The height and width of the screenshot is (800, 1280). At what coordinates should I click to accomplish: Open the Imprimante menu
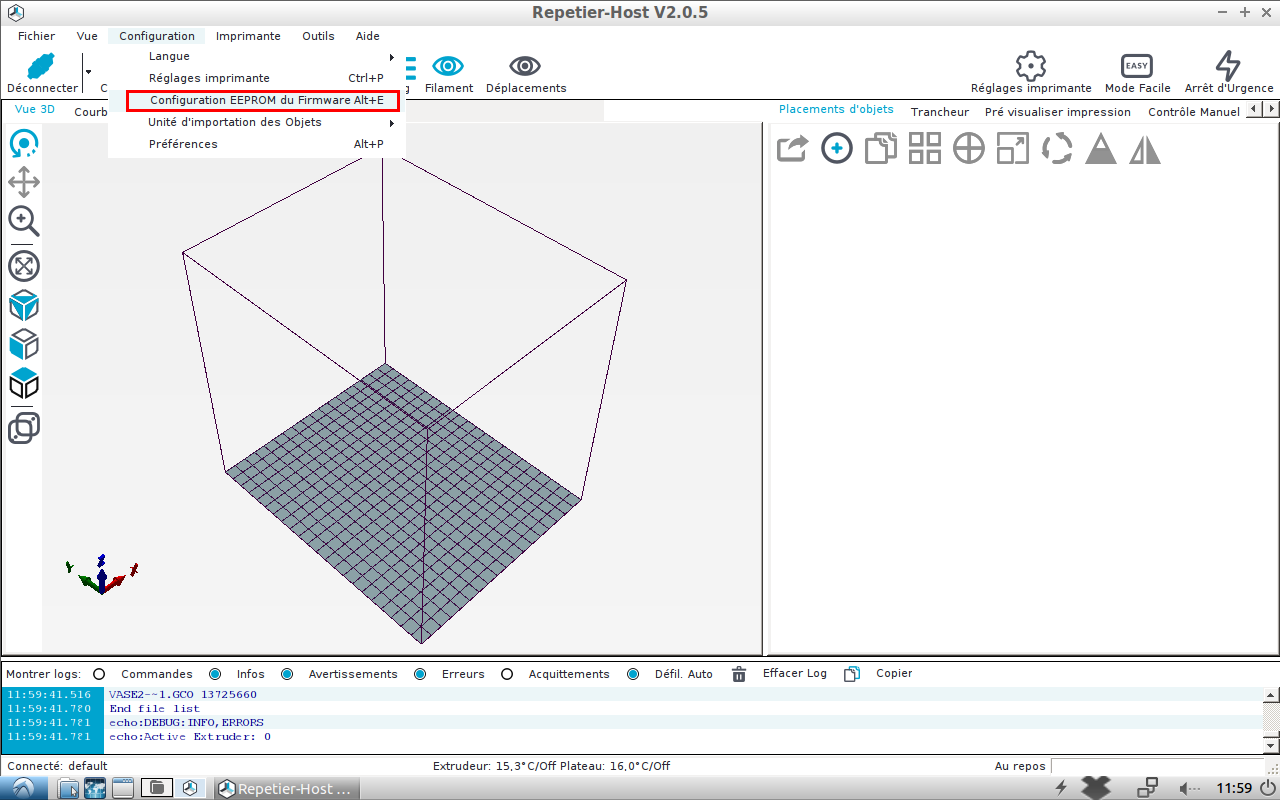248,36
